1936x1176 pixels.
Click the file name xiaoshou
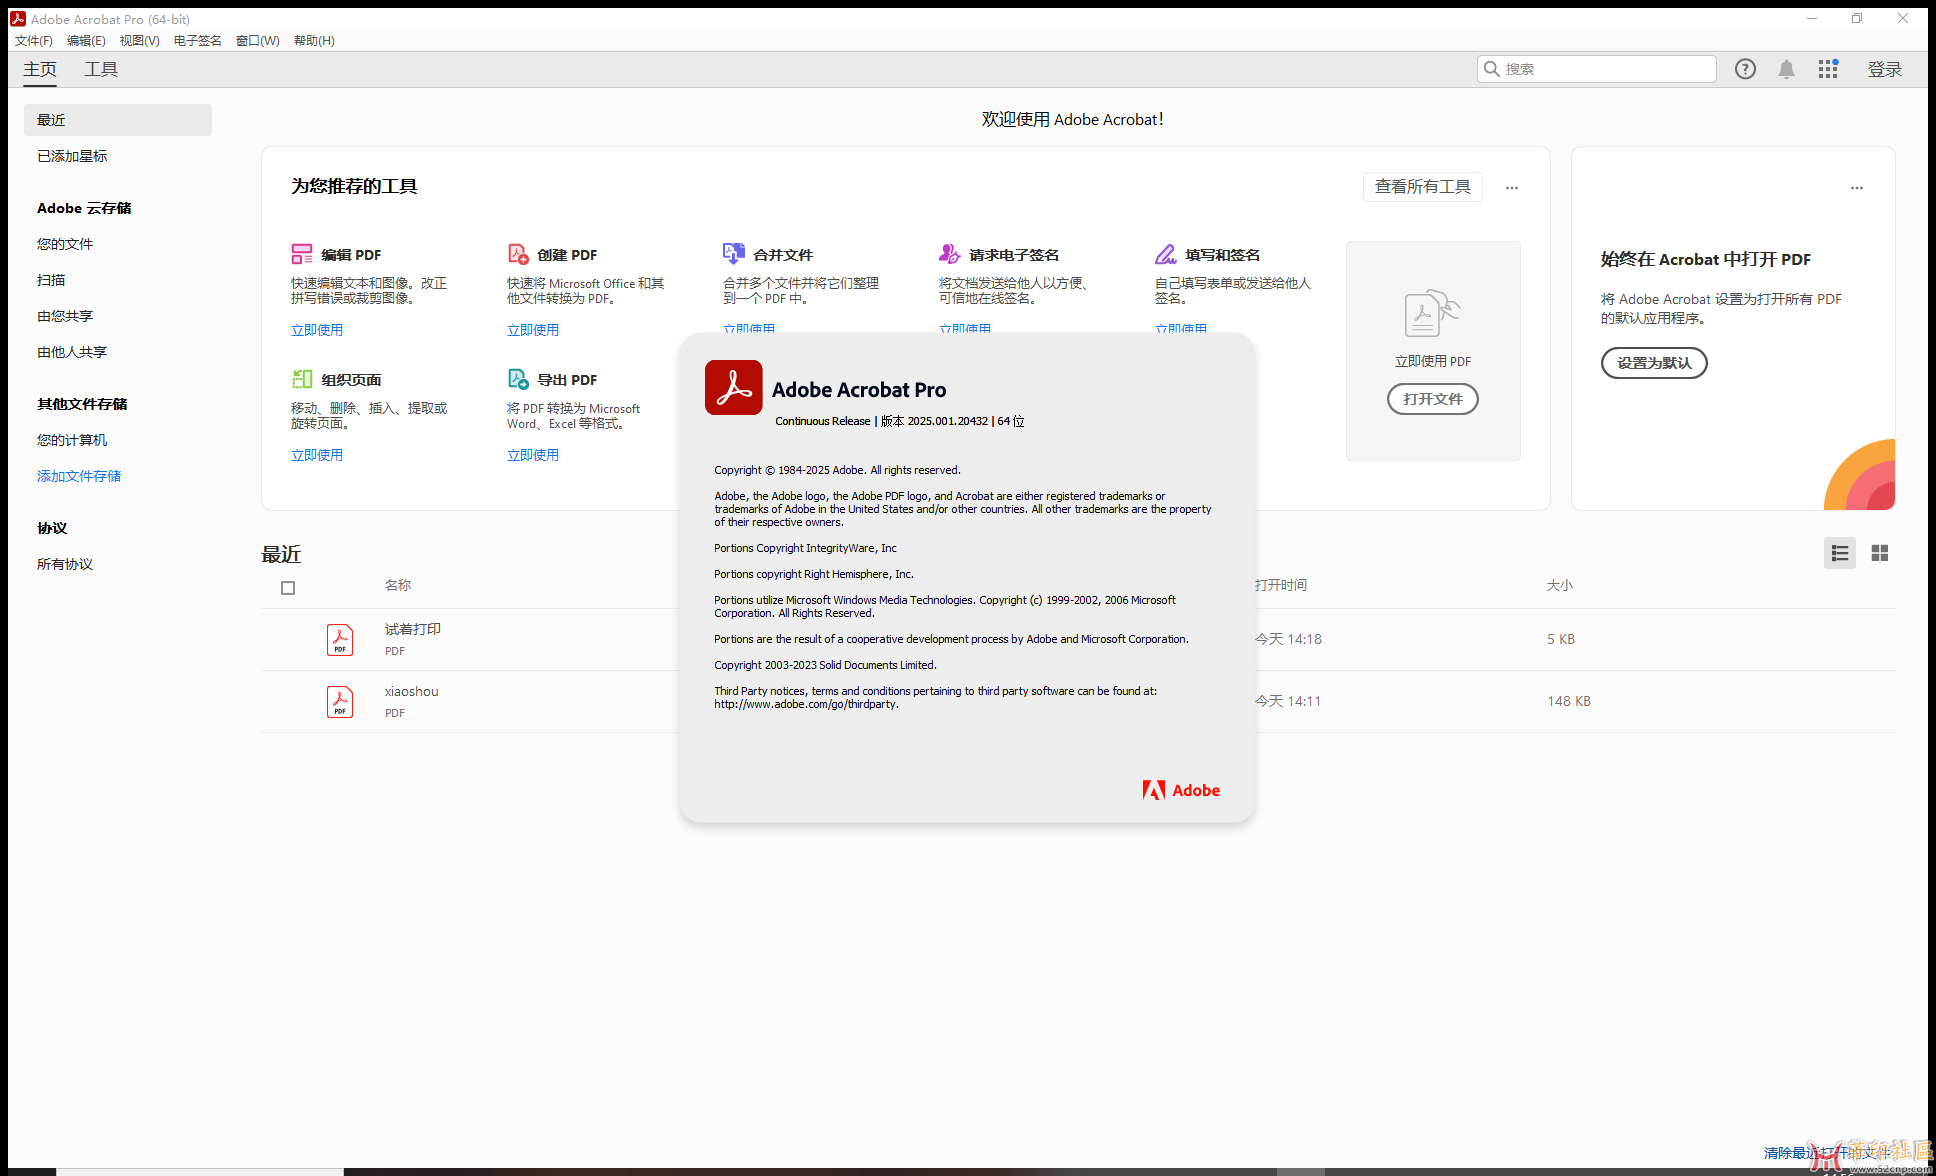[412, 691]
